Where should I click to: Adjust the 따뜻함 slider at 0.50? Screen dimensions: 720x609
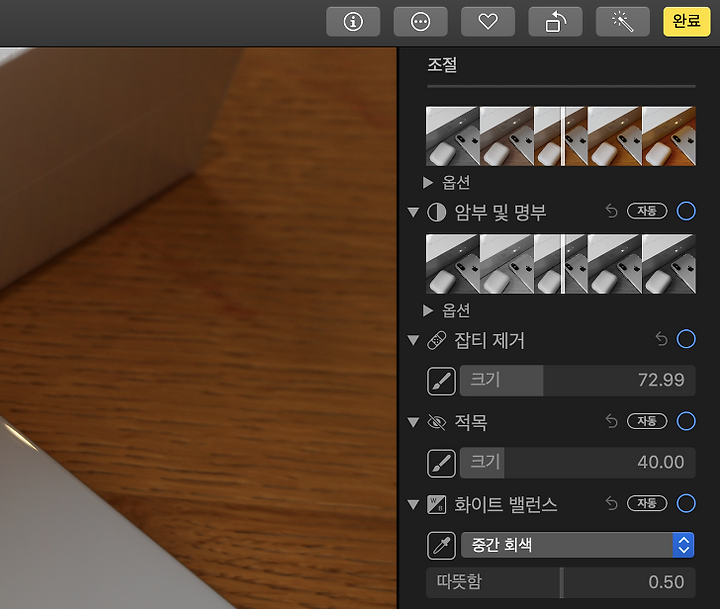pos(561,582)
